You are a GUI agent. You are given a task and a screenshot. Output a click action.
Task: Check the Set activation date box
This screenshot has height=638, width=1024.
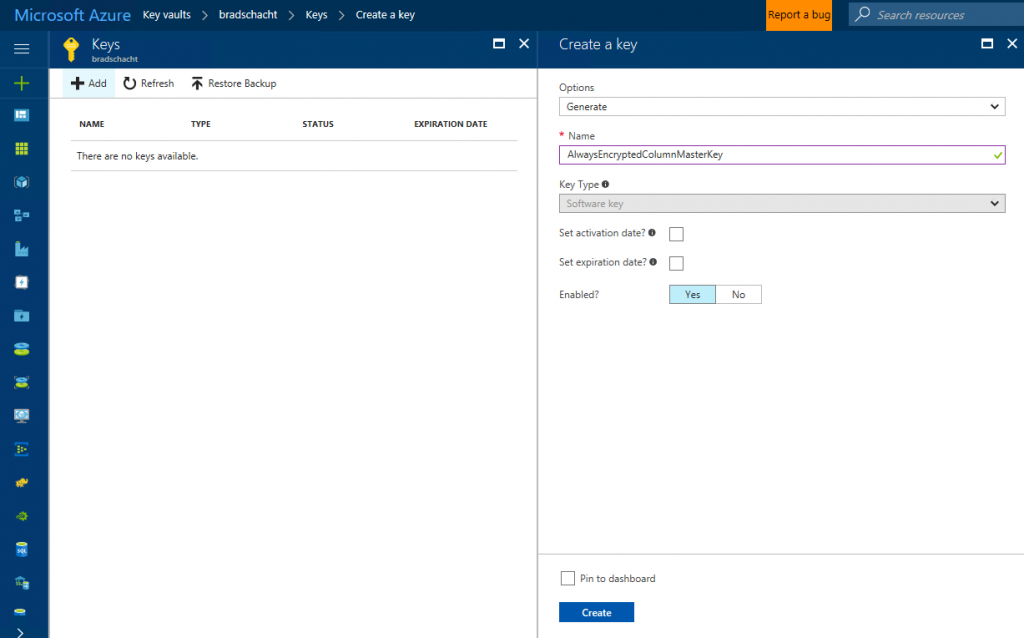click(x=676, y=234)
